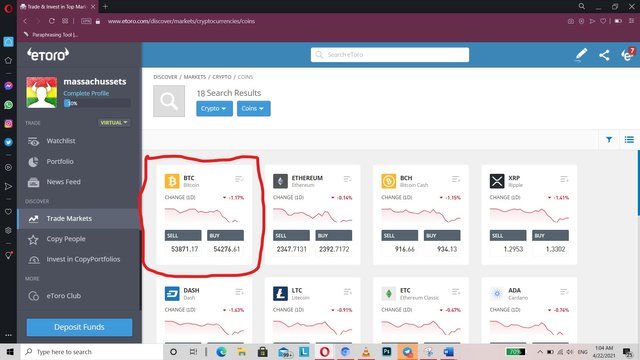Open Microsoft Edge from the taskbar
Image resolution: width=640 pixels, height=360 pixels.
(221, 351)
